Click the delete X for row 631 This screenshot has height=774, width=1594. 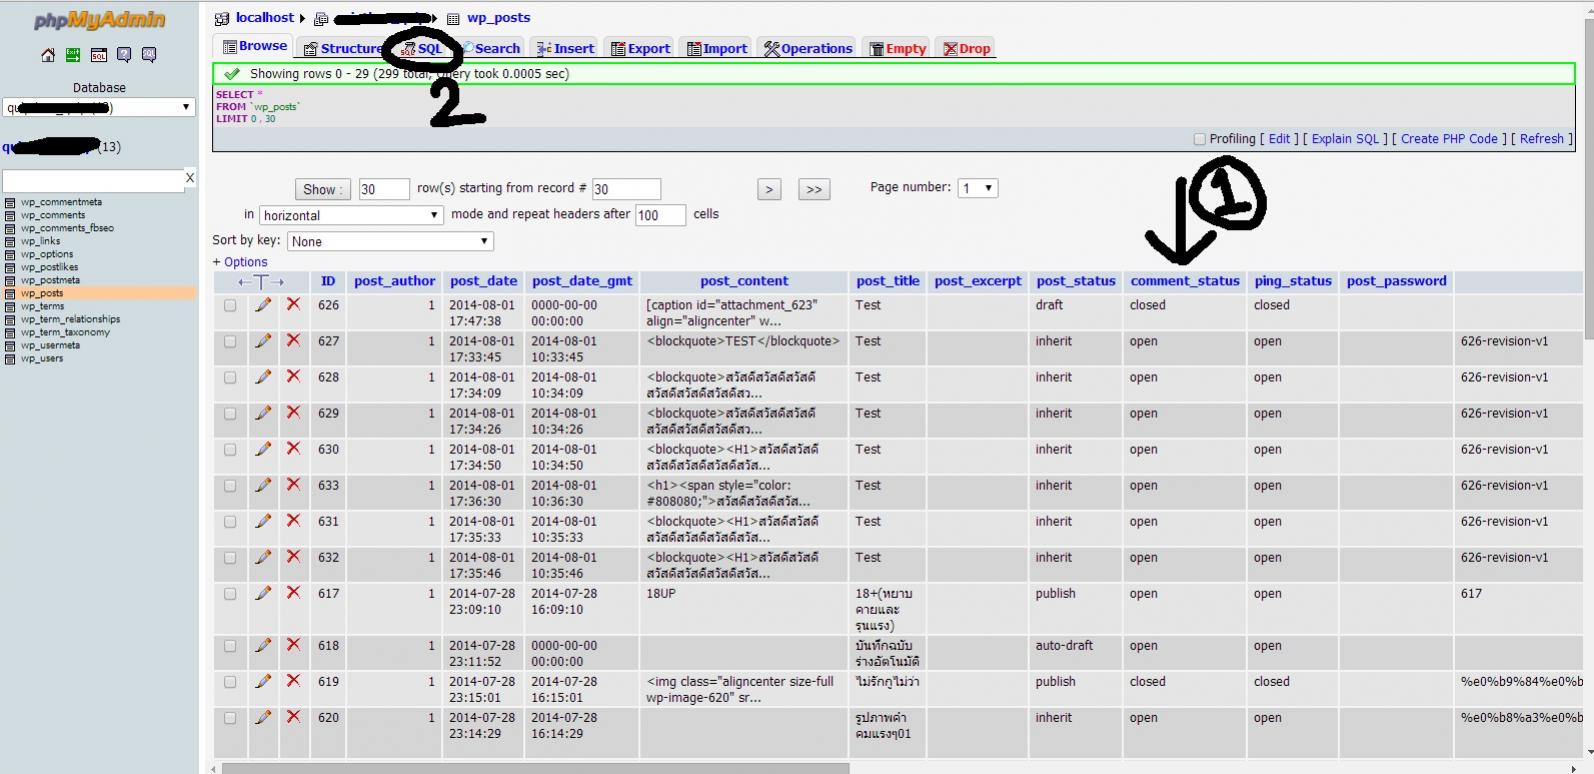(293, 520)
